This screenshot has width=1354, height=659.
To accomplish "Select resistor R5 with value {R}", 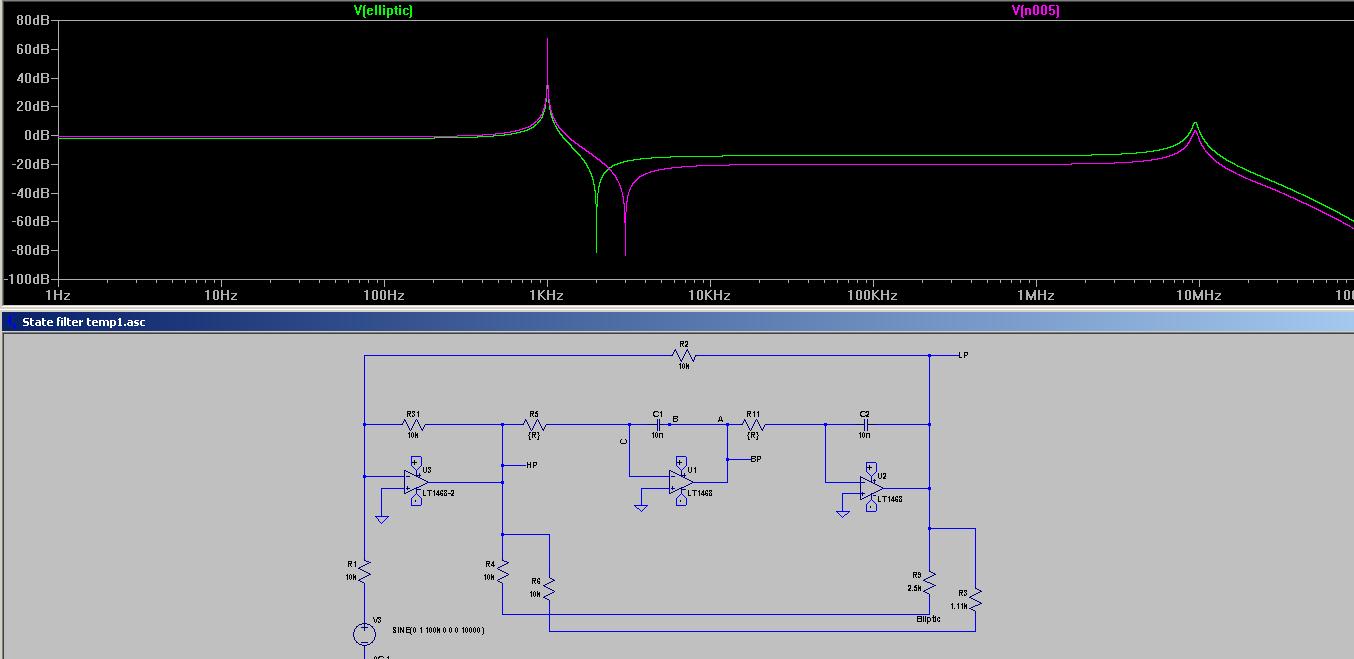I will coord(534,424).
